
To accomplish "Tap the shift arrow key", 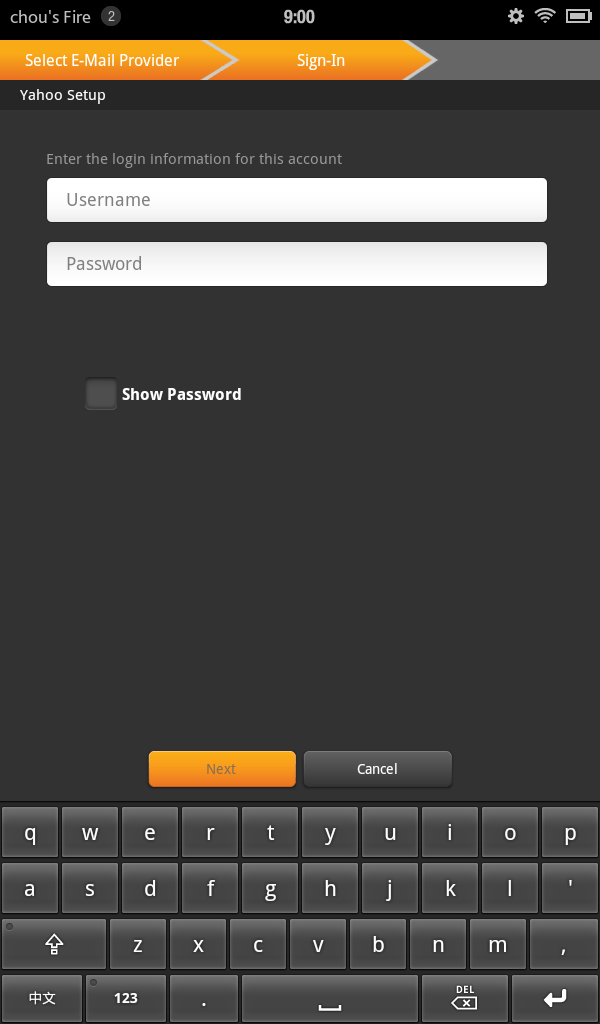I will [54, 944].
